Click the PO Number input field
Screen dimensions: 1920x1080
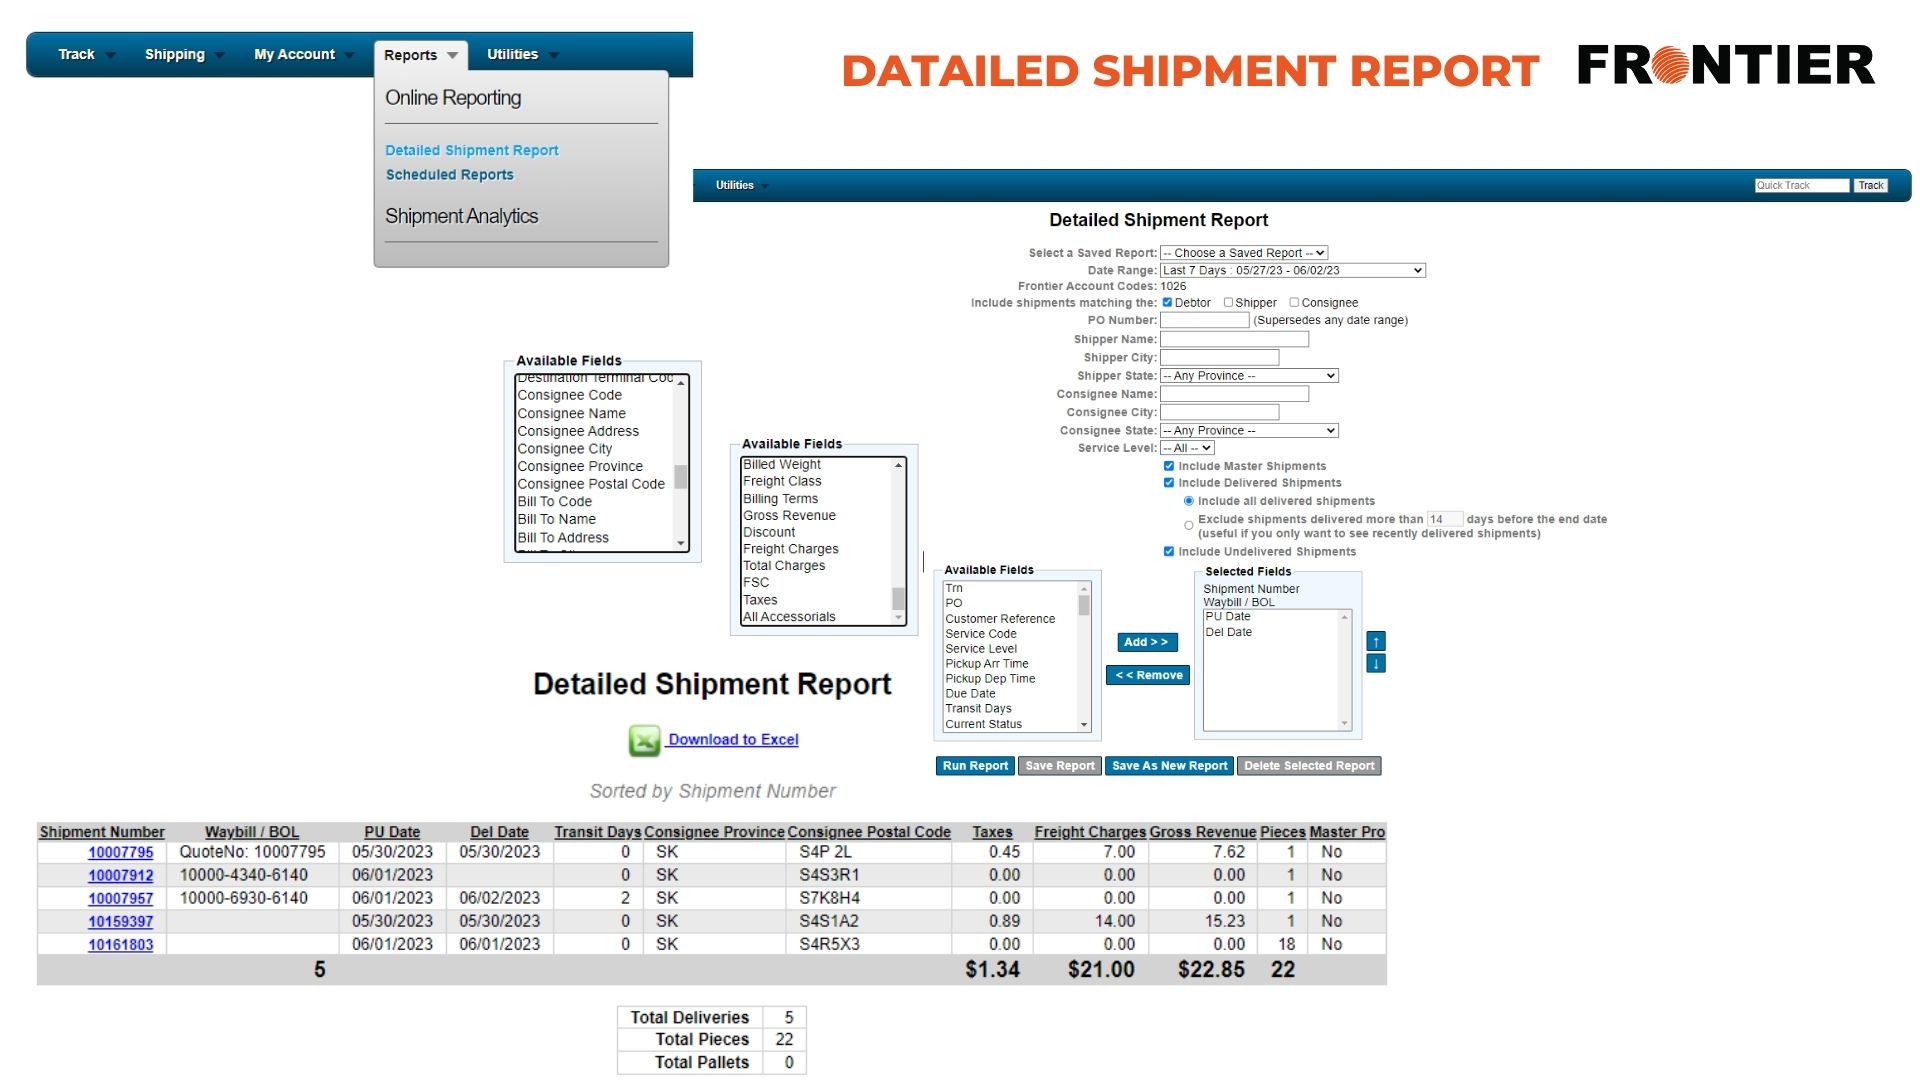(x=1204, y=320)
